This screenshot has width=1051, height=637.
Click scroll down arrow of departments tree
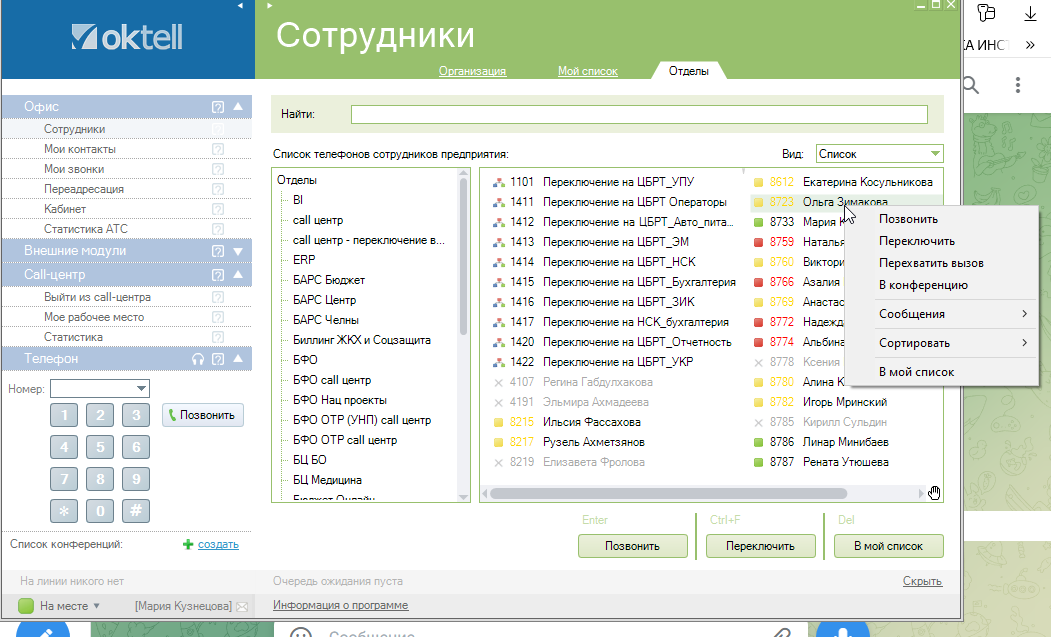coord(463,497)
